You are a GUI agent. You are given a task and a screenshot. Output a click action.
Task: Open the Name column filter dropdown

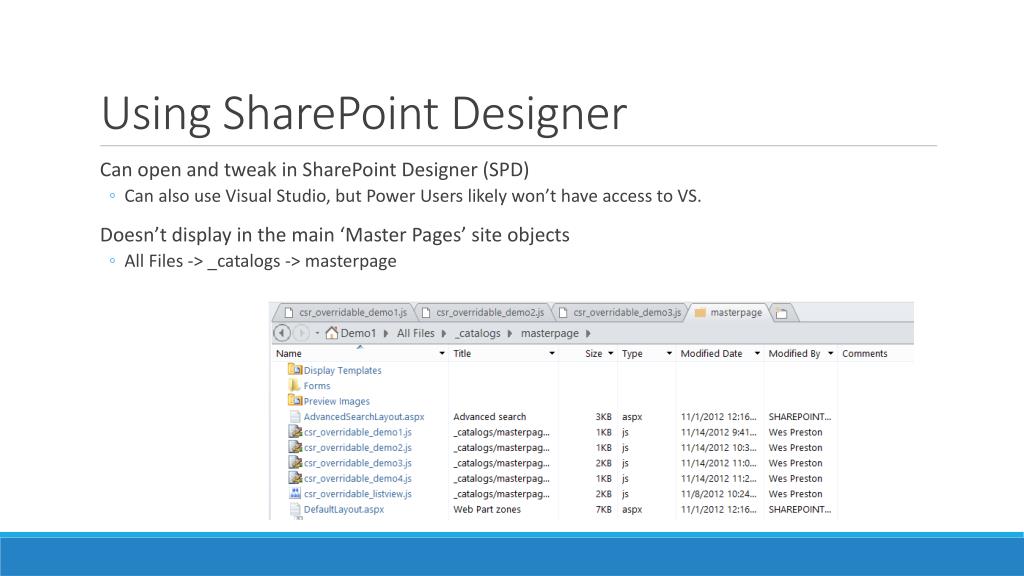[x=442, y=353]
